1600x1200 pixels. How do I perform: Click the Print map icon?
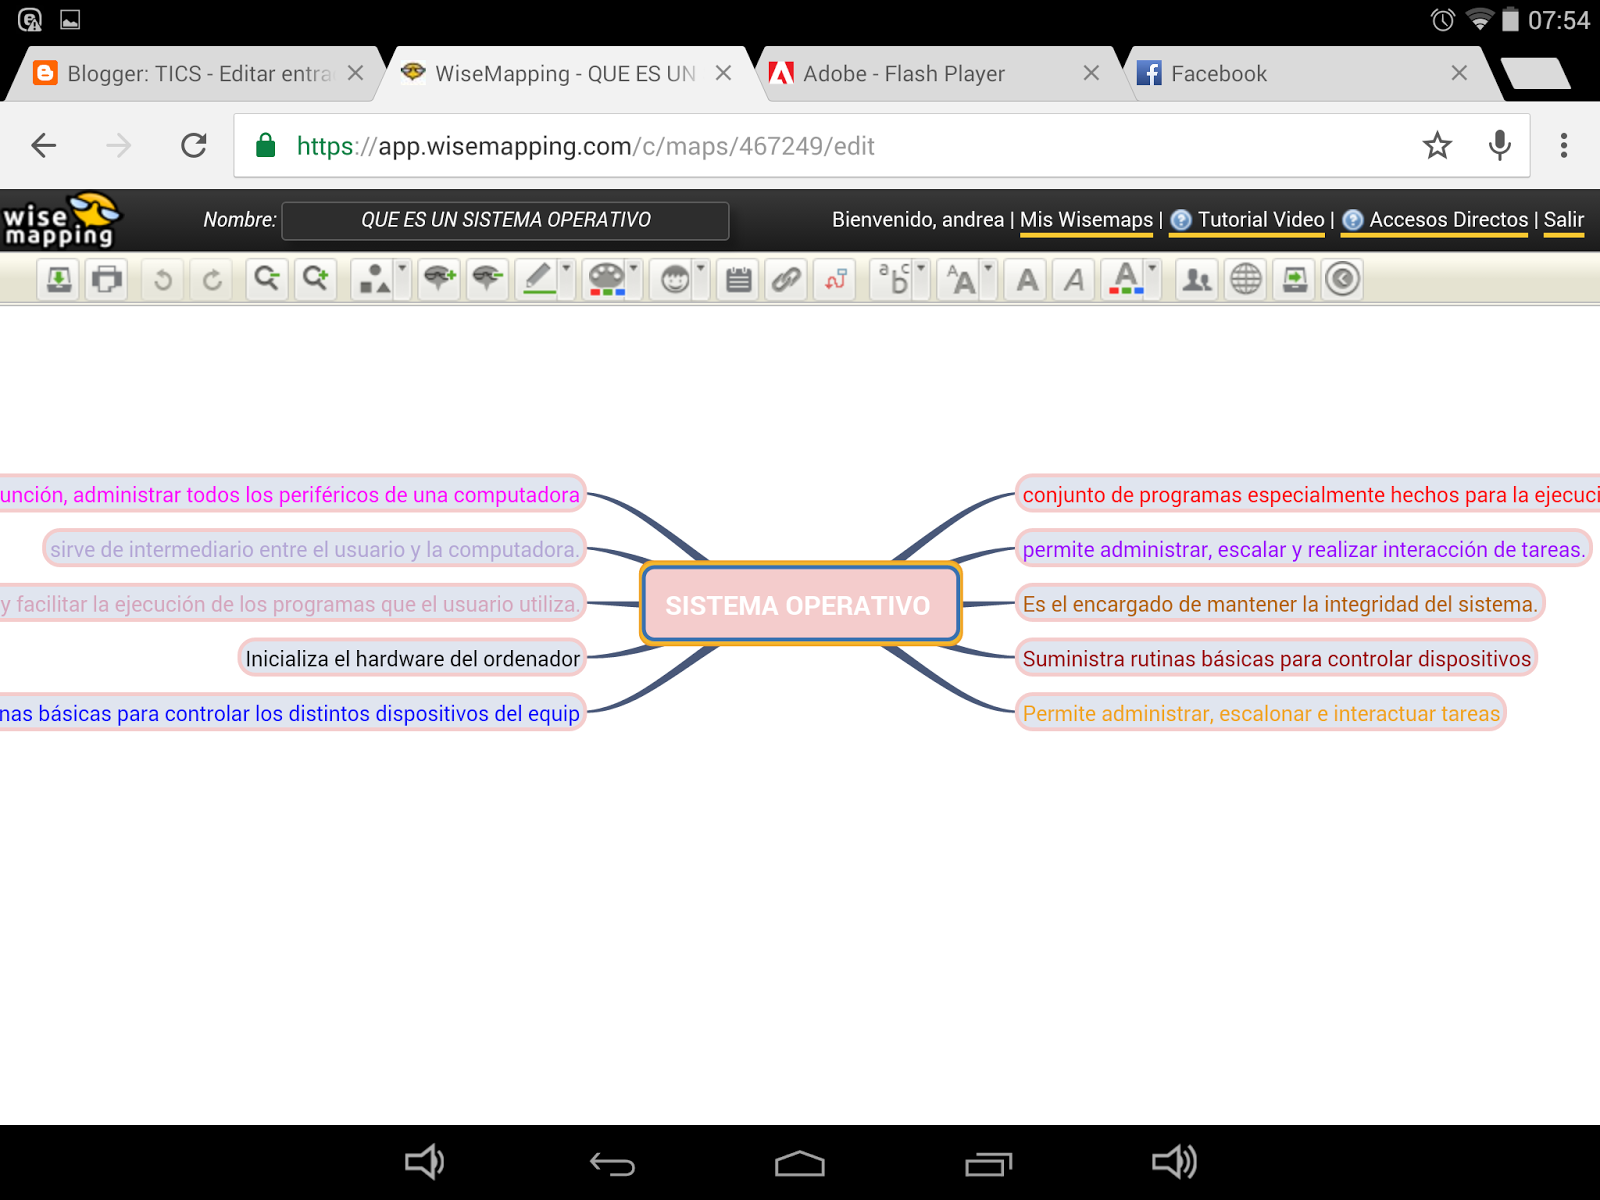tap(106, 280)
